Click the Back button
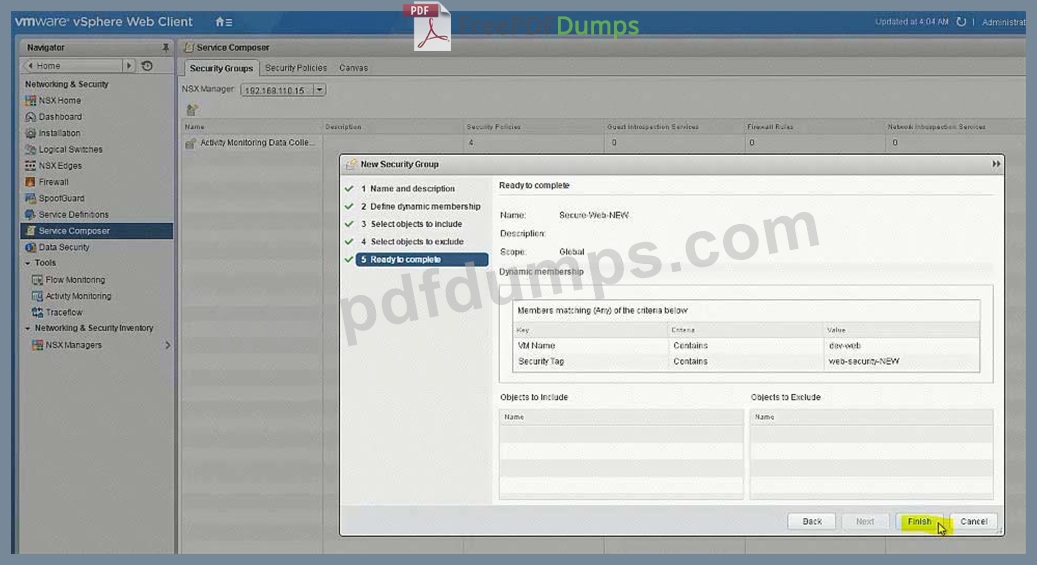Viewport: 1037px width, 565px height. click(x=811, y=521)
